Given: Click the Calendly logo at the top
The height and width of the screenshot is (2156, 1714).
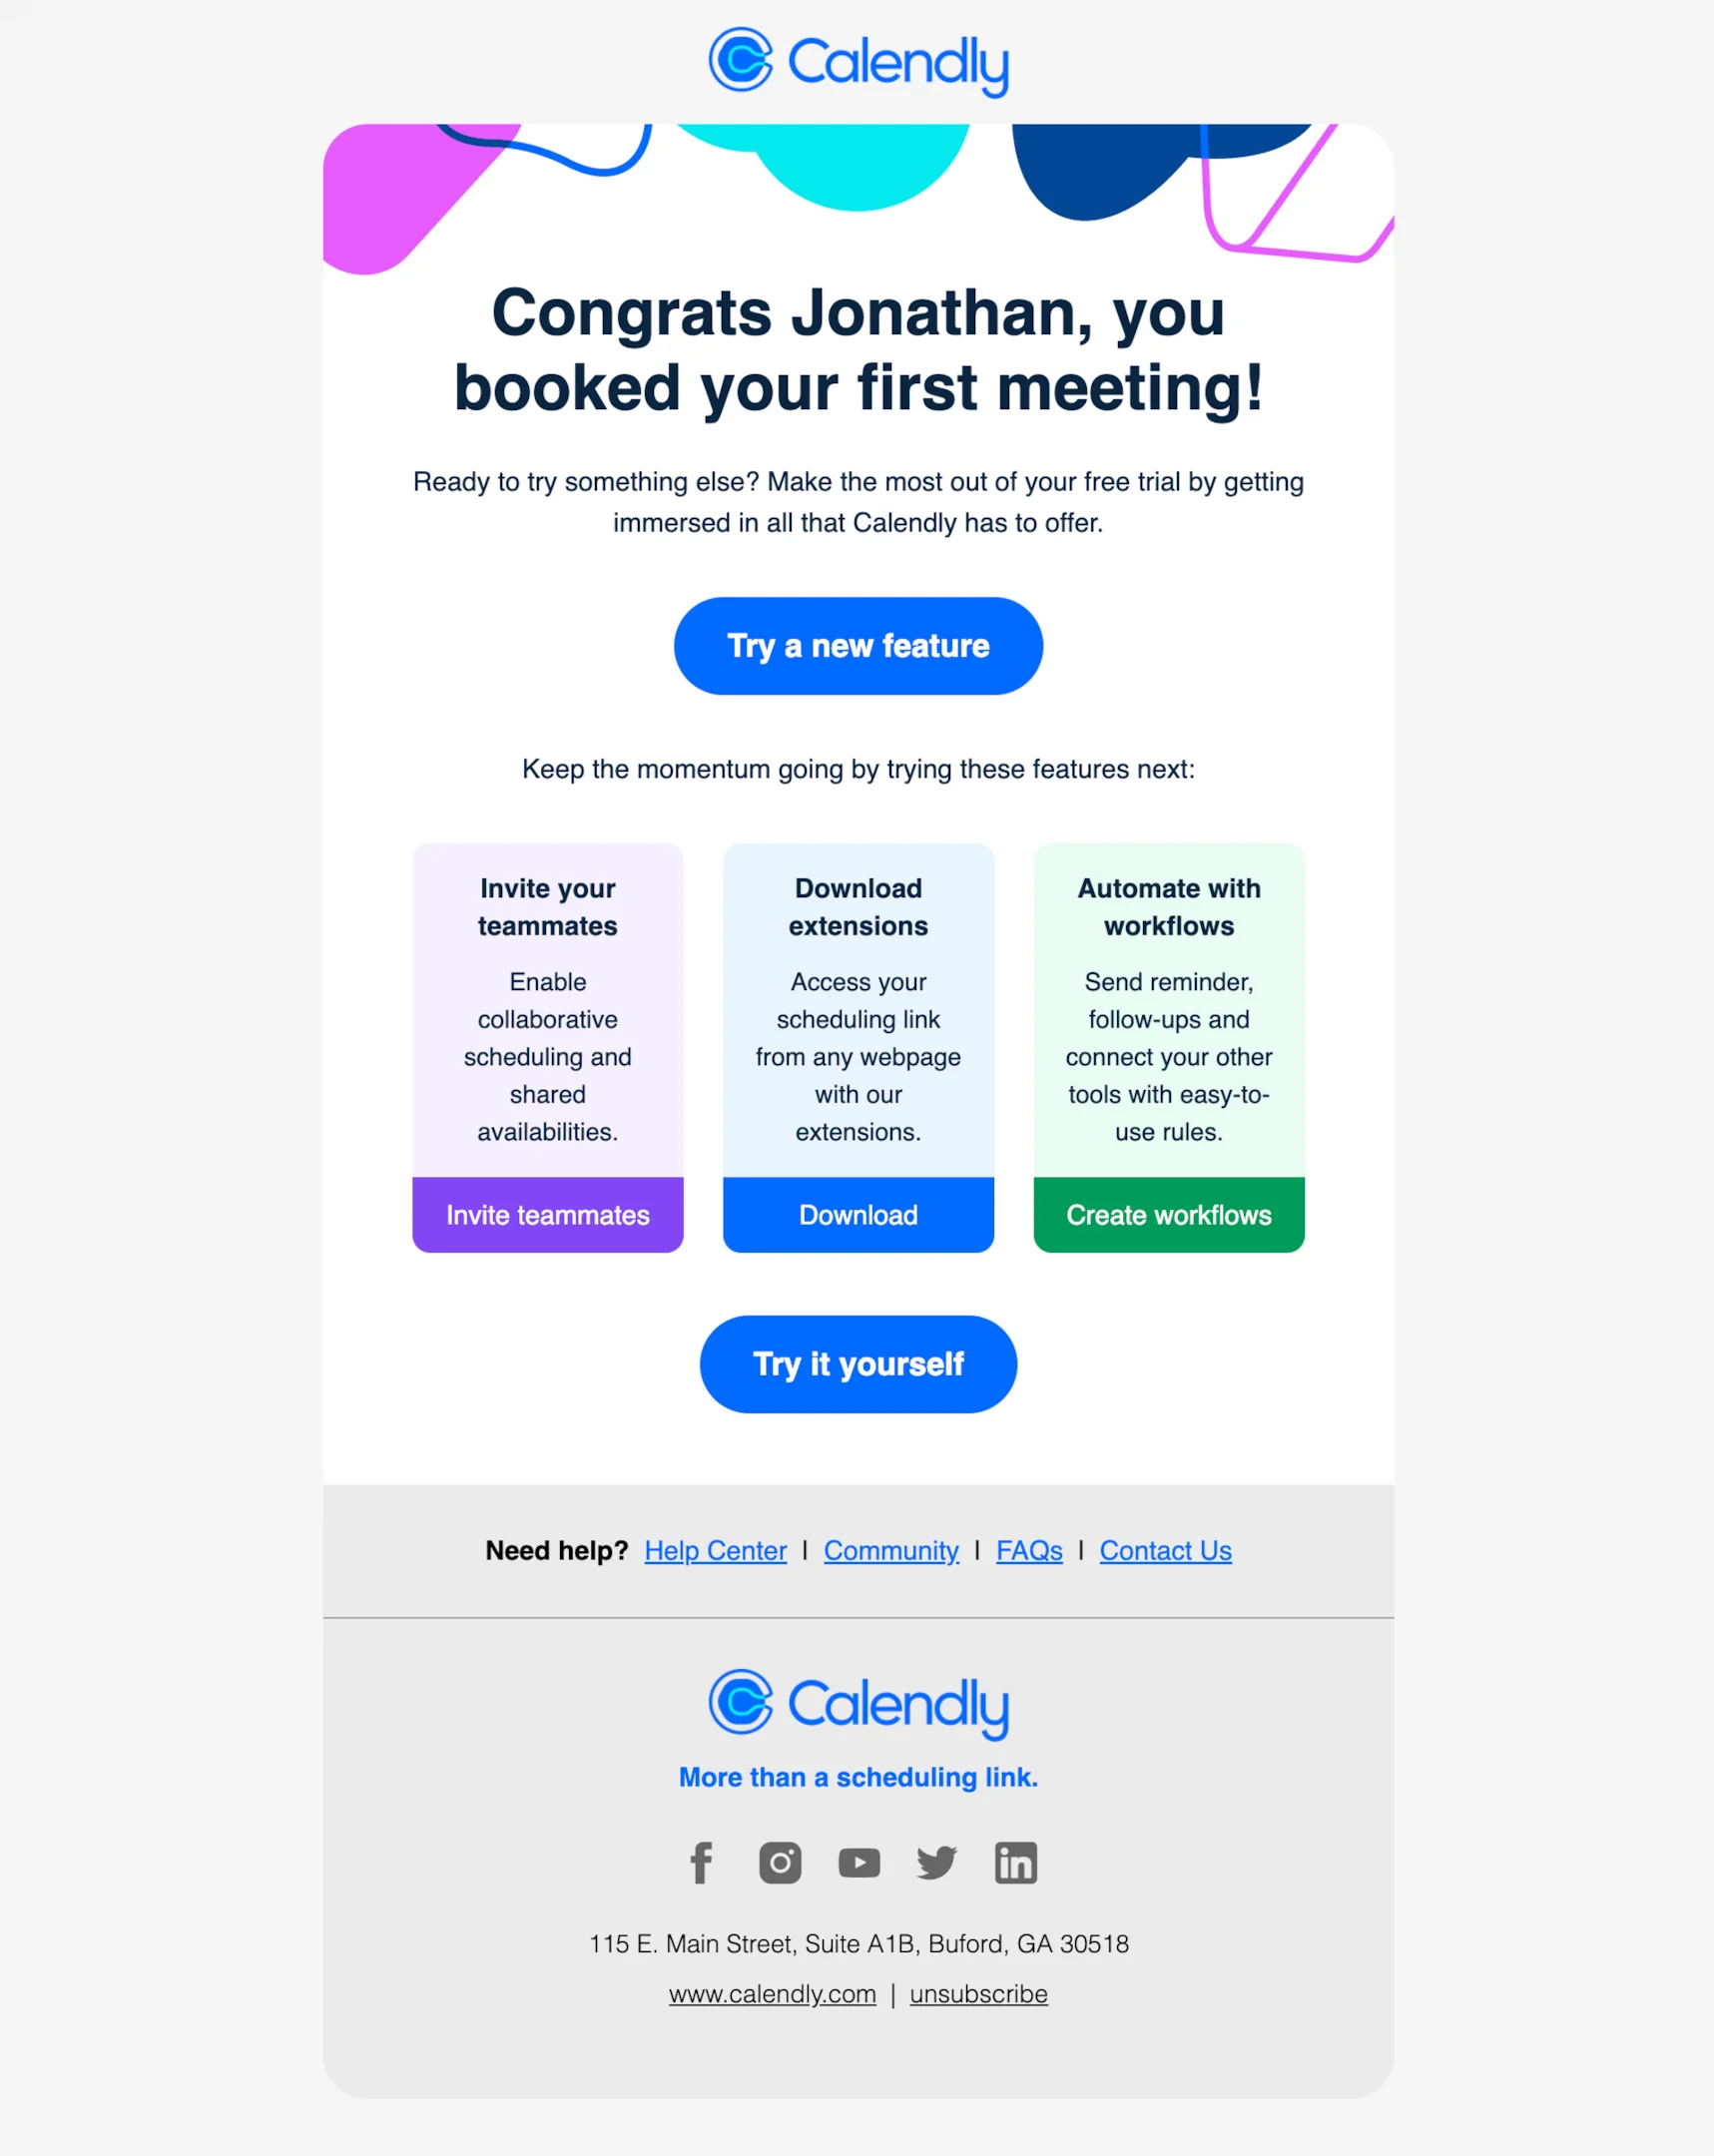Looking at the screenshot, I should click(x=858, y=62).
